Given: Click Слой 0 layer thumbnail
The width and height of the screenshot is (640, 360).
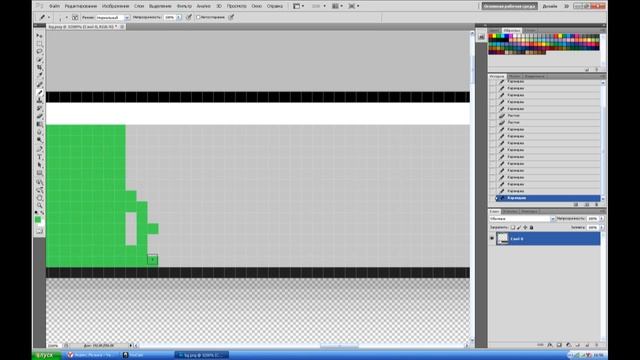Looking at the screenshot, I should 502,238.
